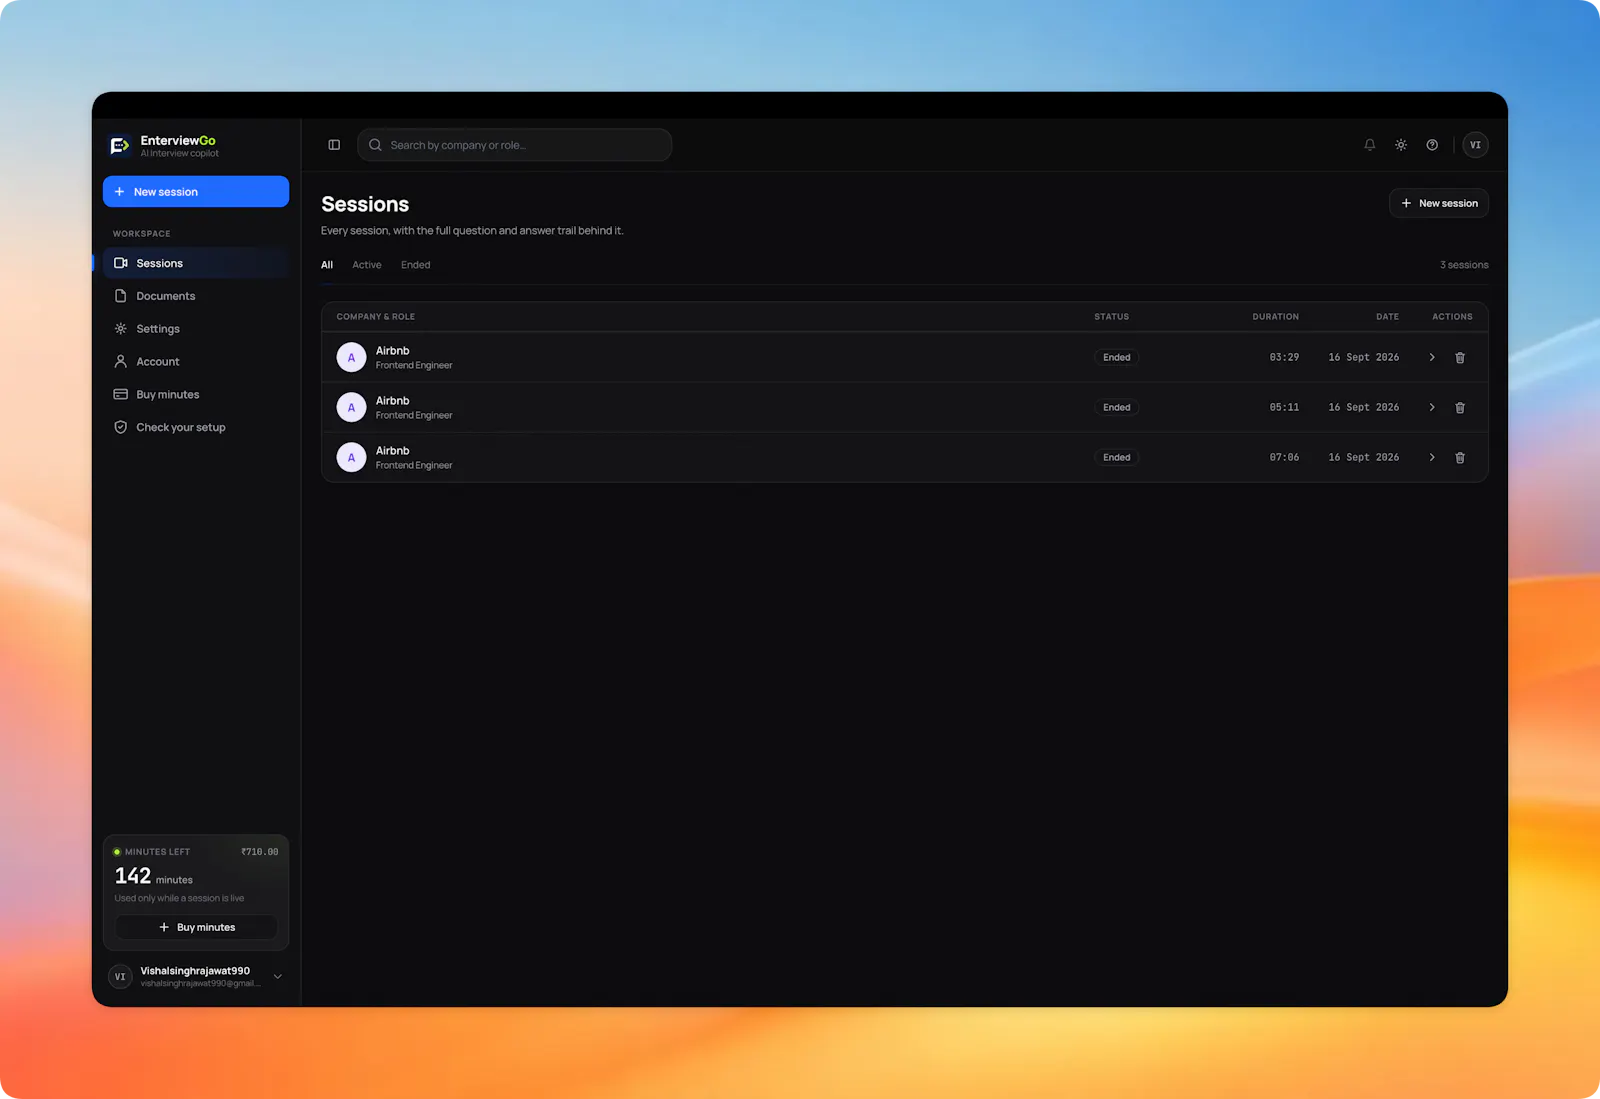Click the blue New session sidebar button
This screenshot has height=1099, width=1600.
(196, 192)
